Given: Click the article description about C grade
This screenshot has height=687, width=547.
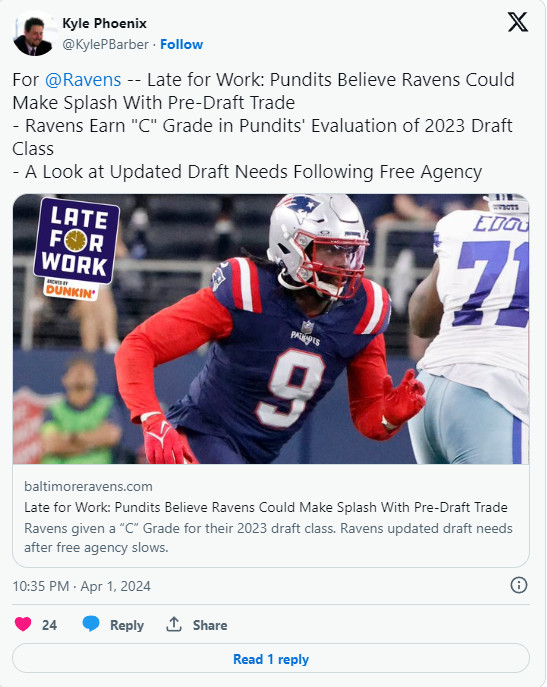Looking at the screenshot, I should click(x=268, y=538).
